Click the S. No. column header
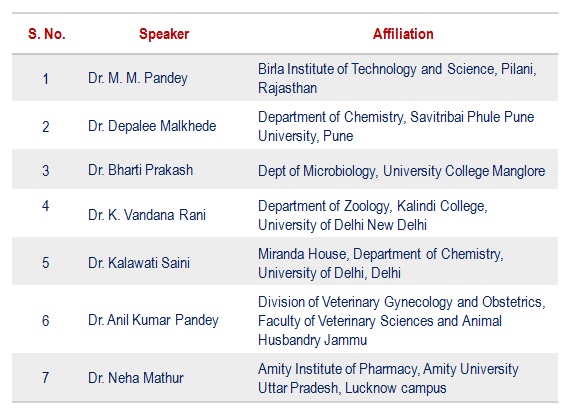This screenshot has height=415, width=573. (47, 34)
